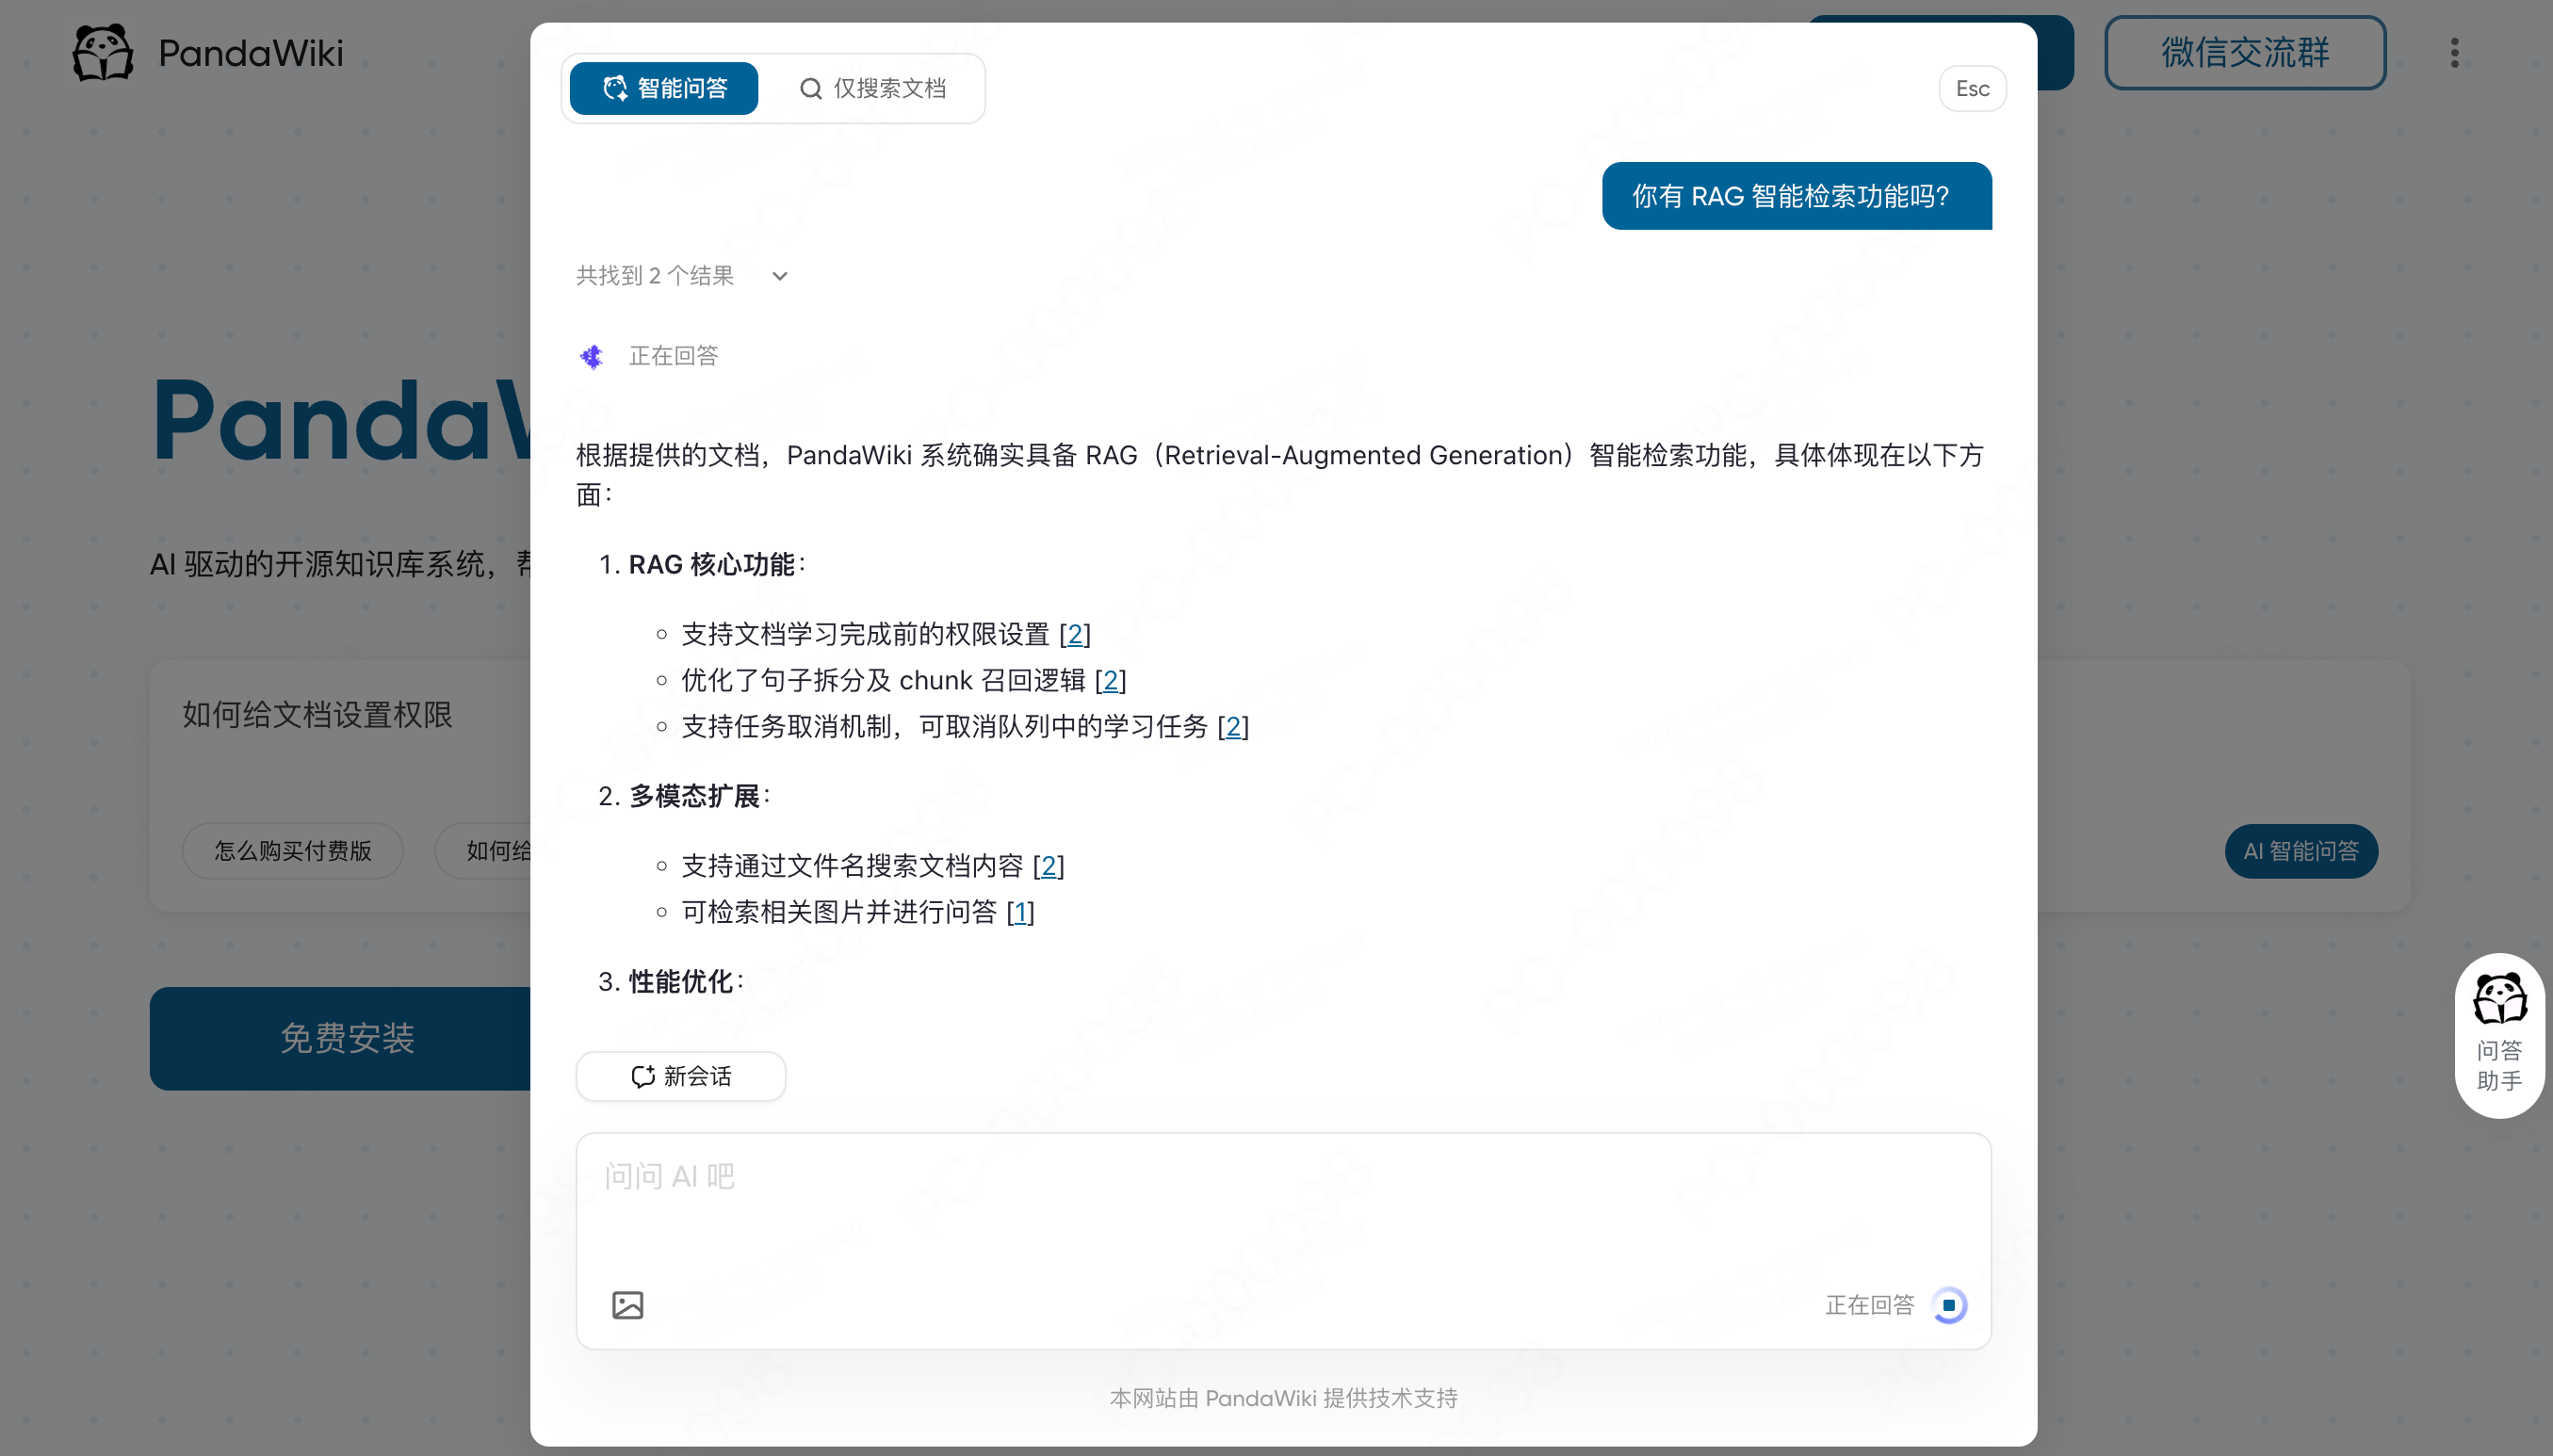Click the user question bubble about RAG
This screenshot has height=1456, width=2553.
pos(1796,196)
